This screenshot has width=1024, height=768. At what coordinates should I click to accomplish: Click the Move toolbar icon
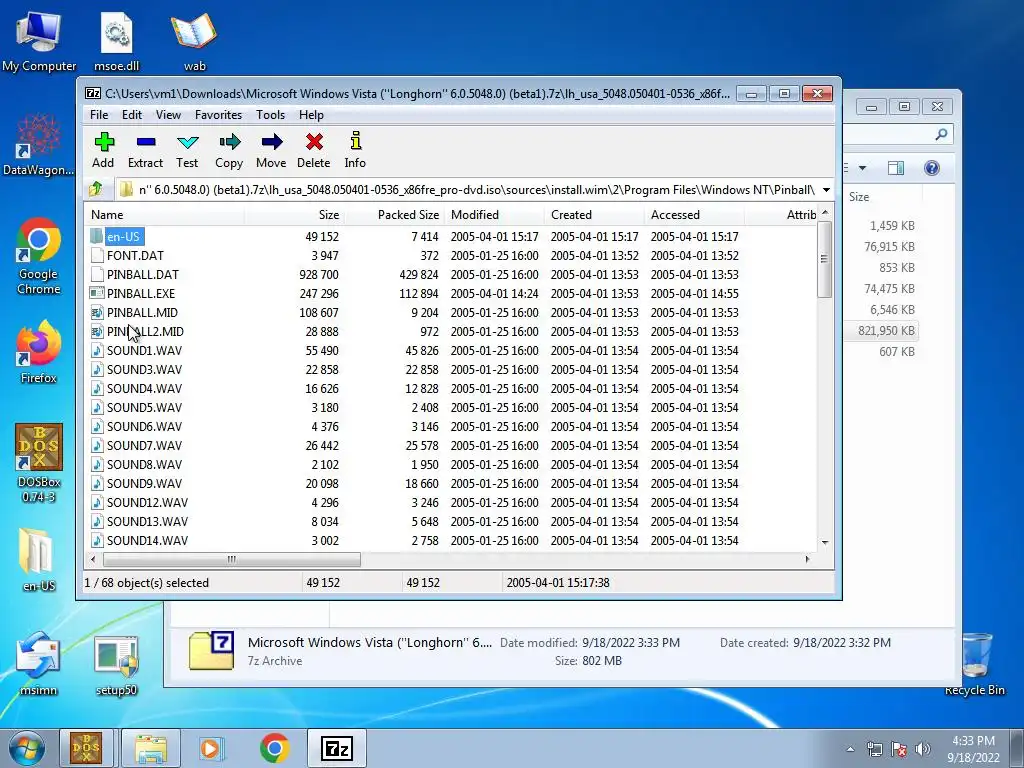271,142
